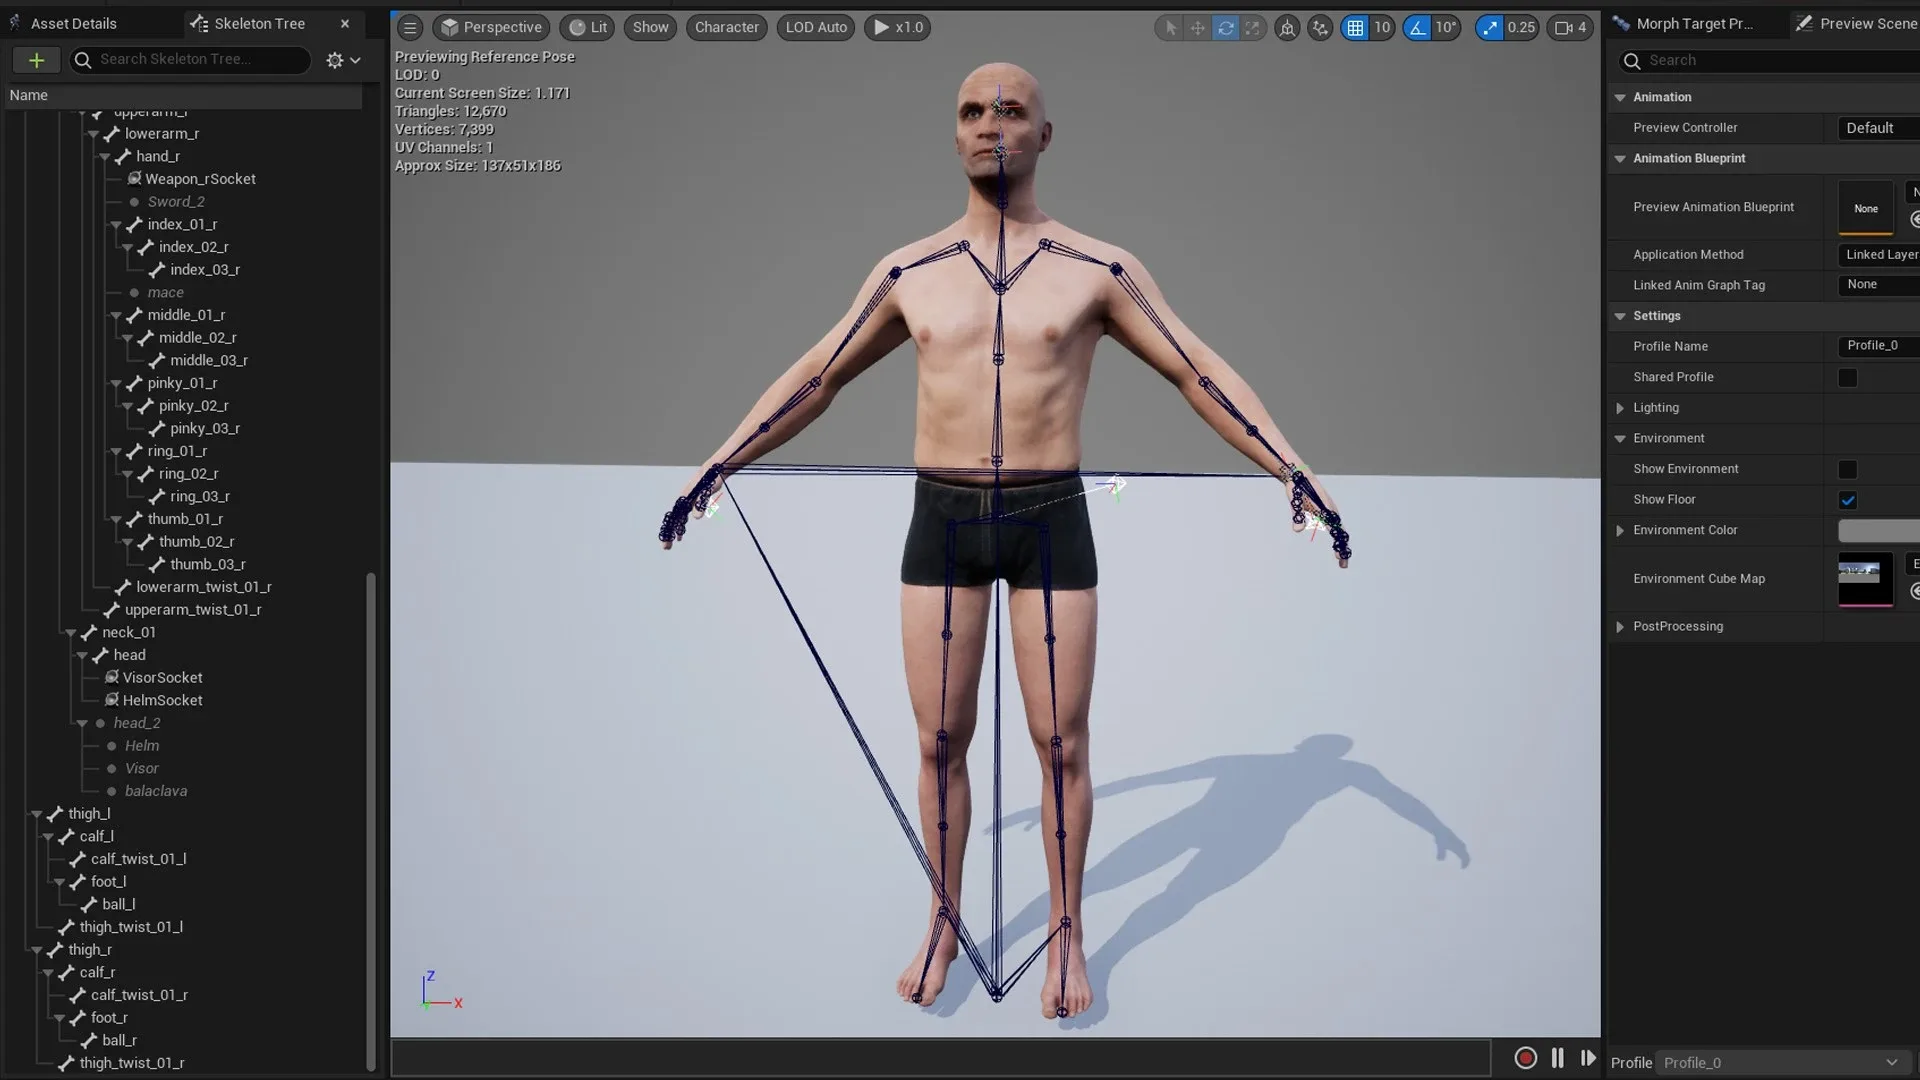Open playback speed x1.0 menu
The width and height of the screenshot is (1920, 1080).
coord(898,28)
